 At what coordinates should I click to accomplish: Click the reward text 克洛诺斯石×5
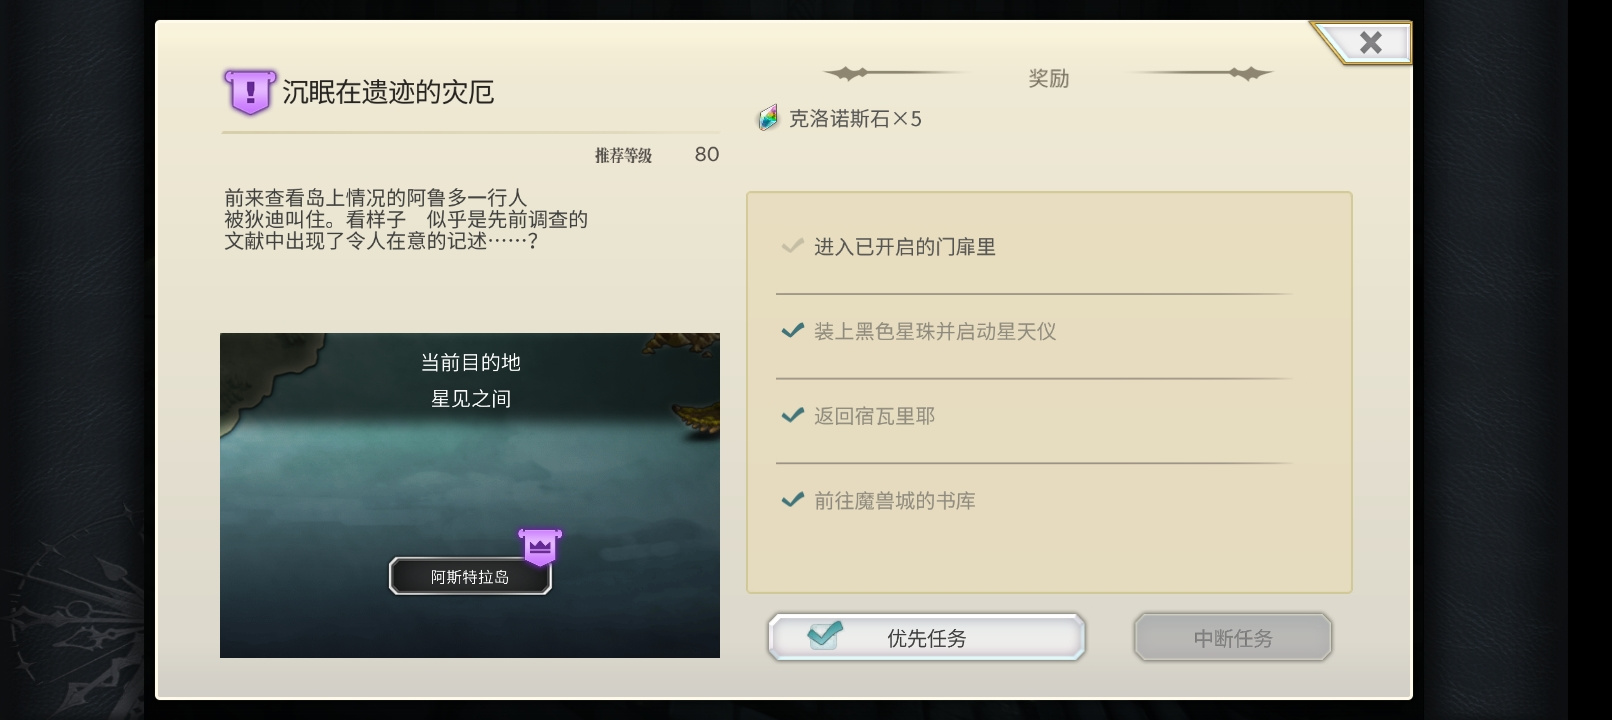[x=855, y=119]
